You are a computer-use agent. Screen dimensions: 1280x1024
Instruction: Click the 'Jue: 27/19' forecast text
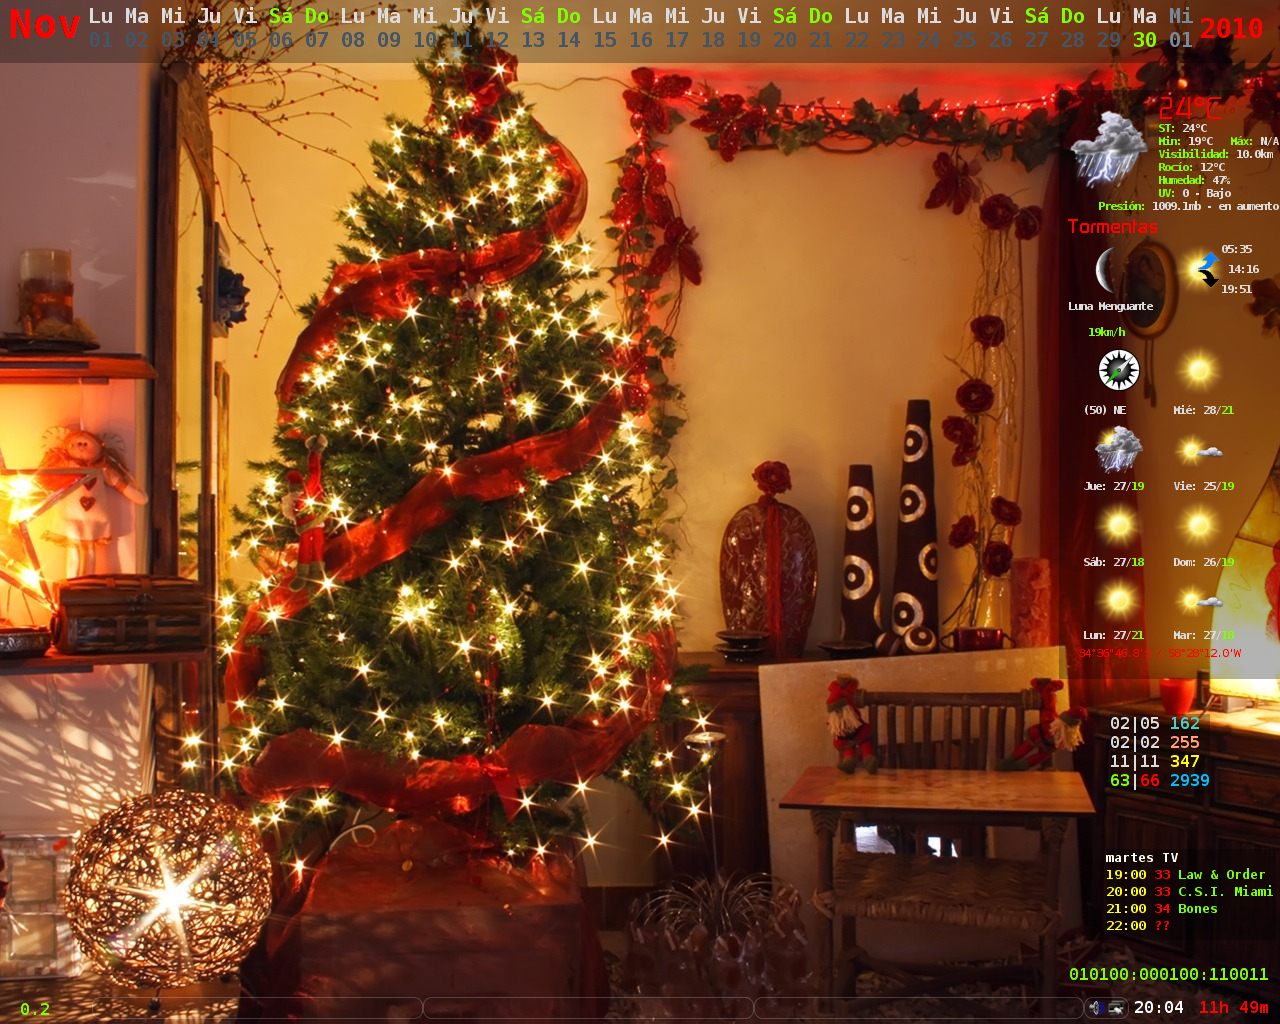1114,486
